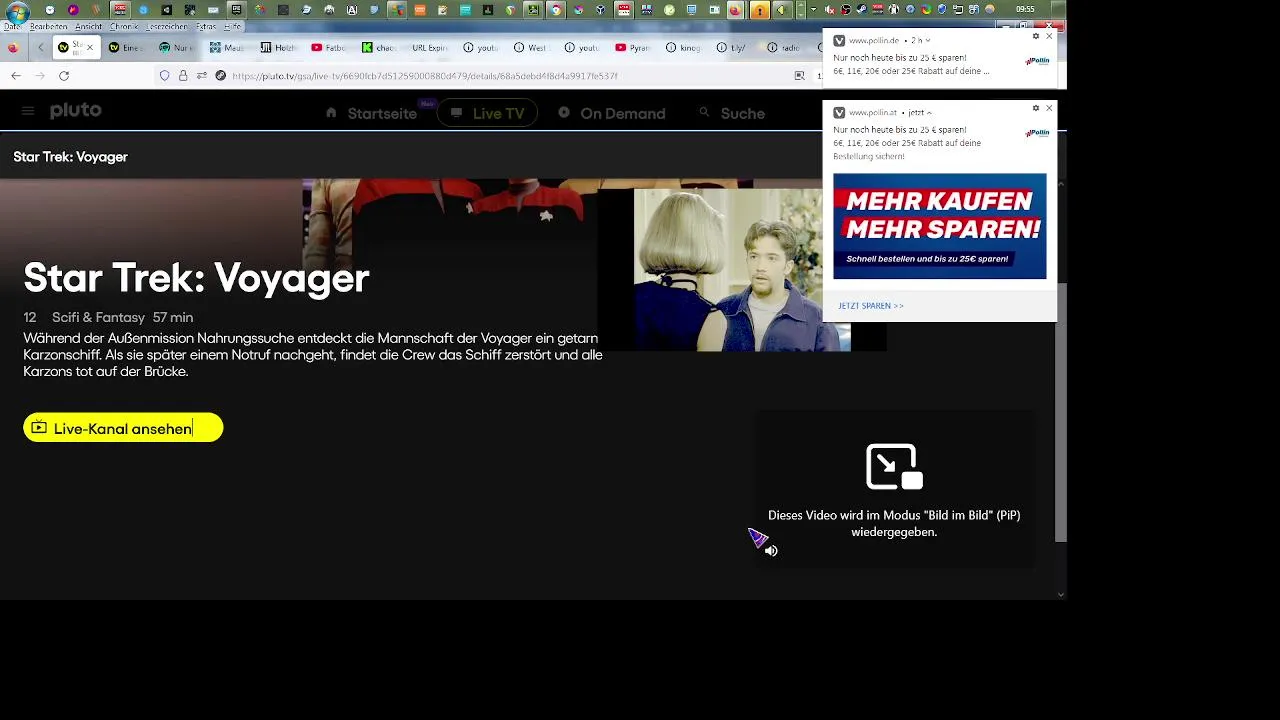Screen dimensions: 1280x720
Task: Mute the video via speaker icon
Action: point(771,550)
